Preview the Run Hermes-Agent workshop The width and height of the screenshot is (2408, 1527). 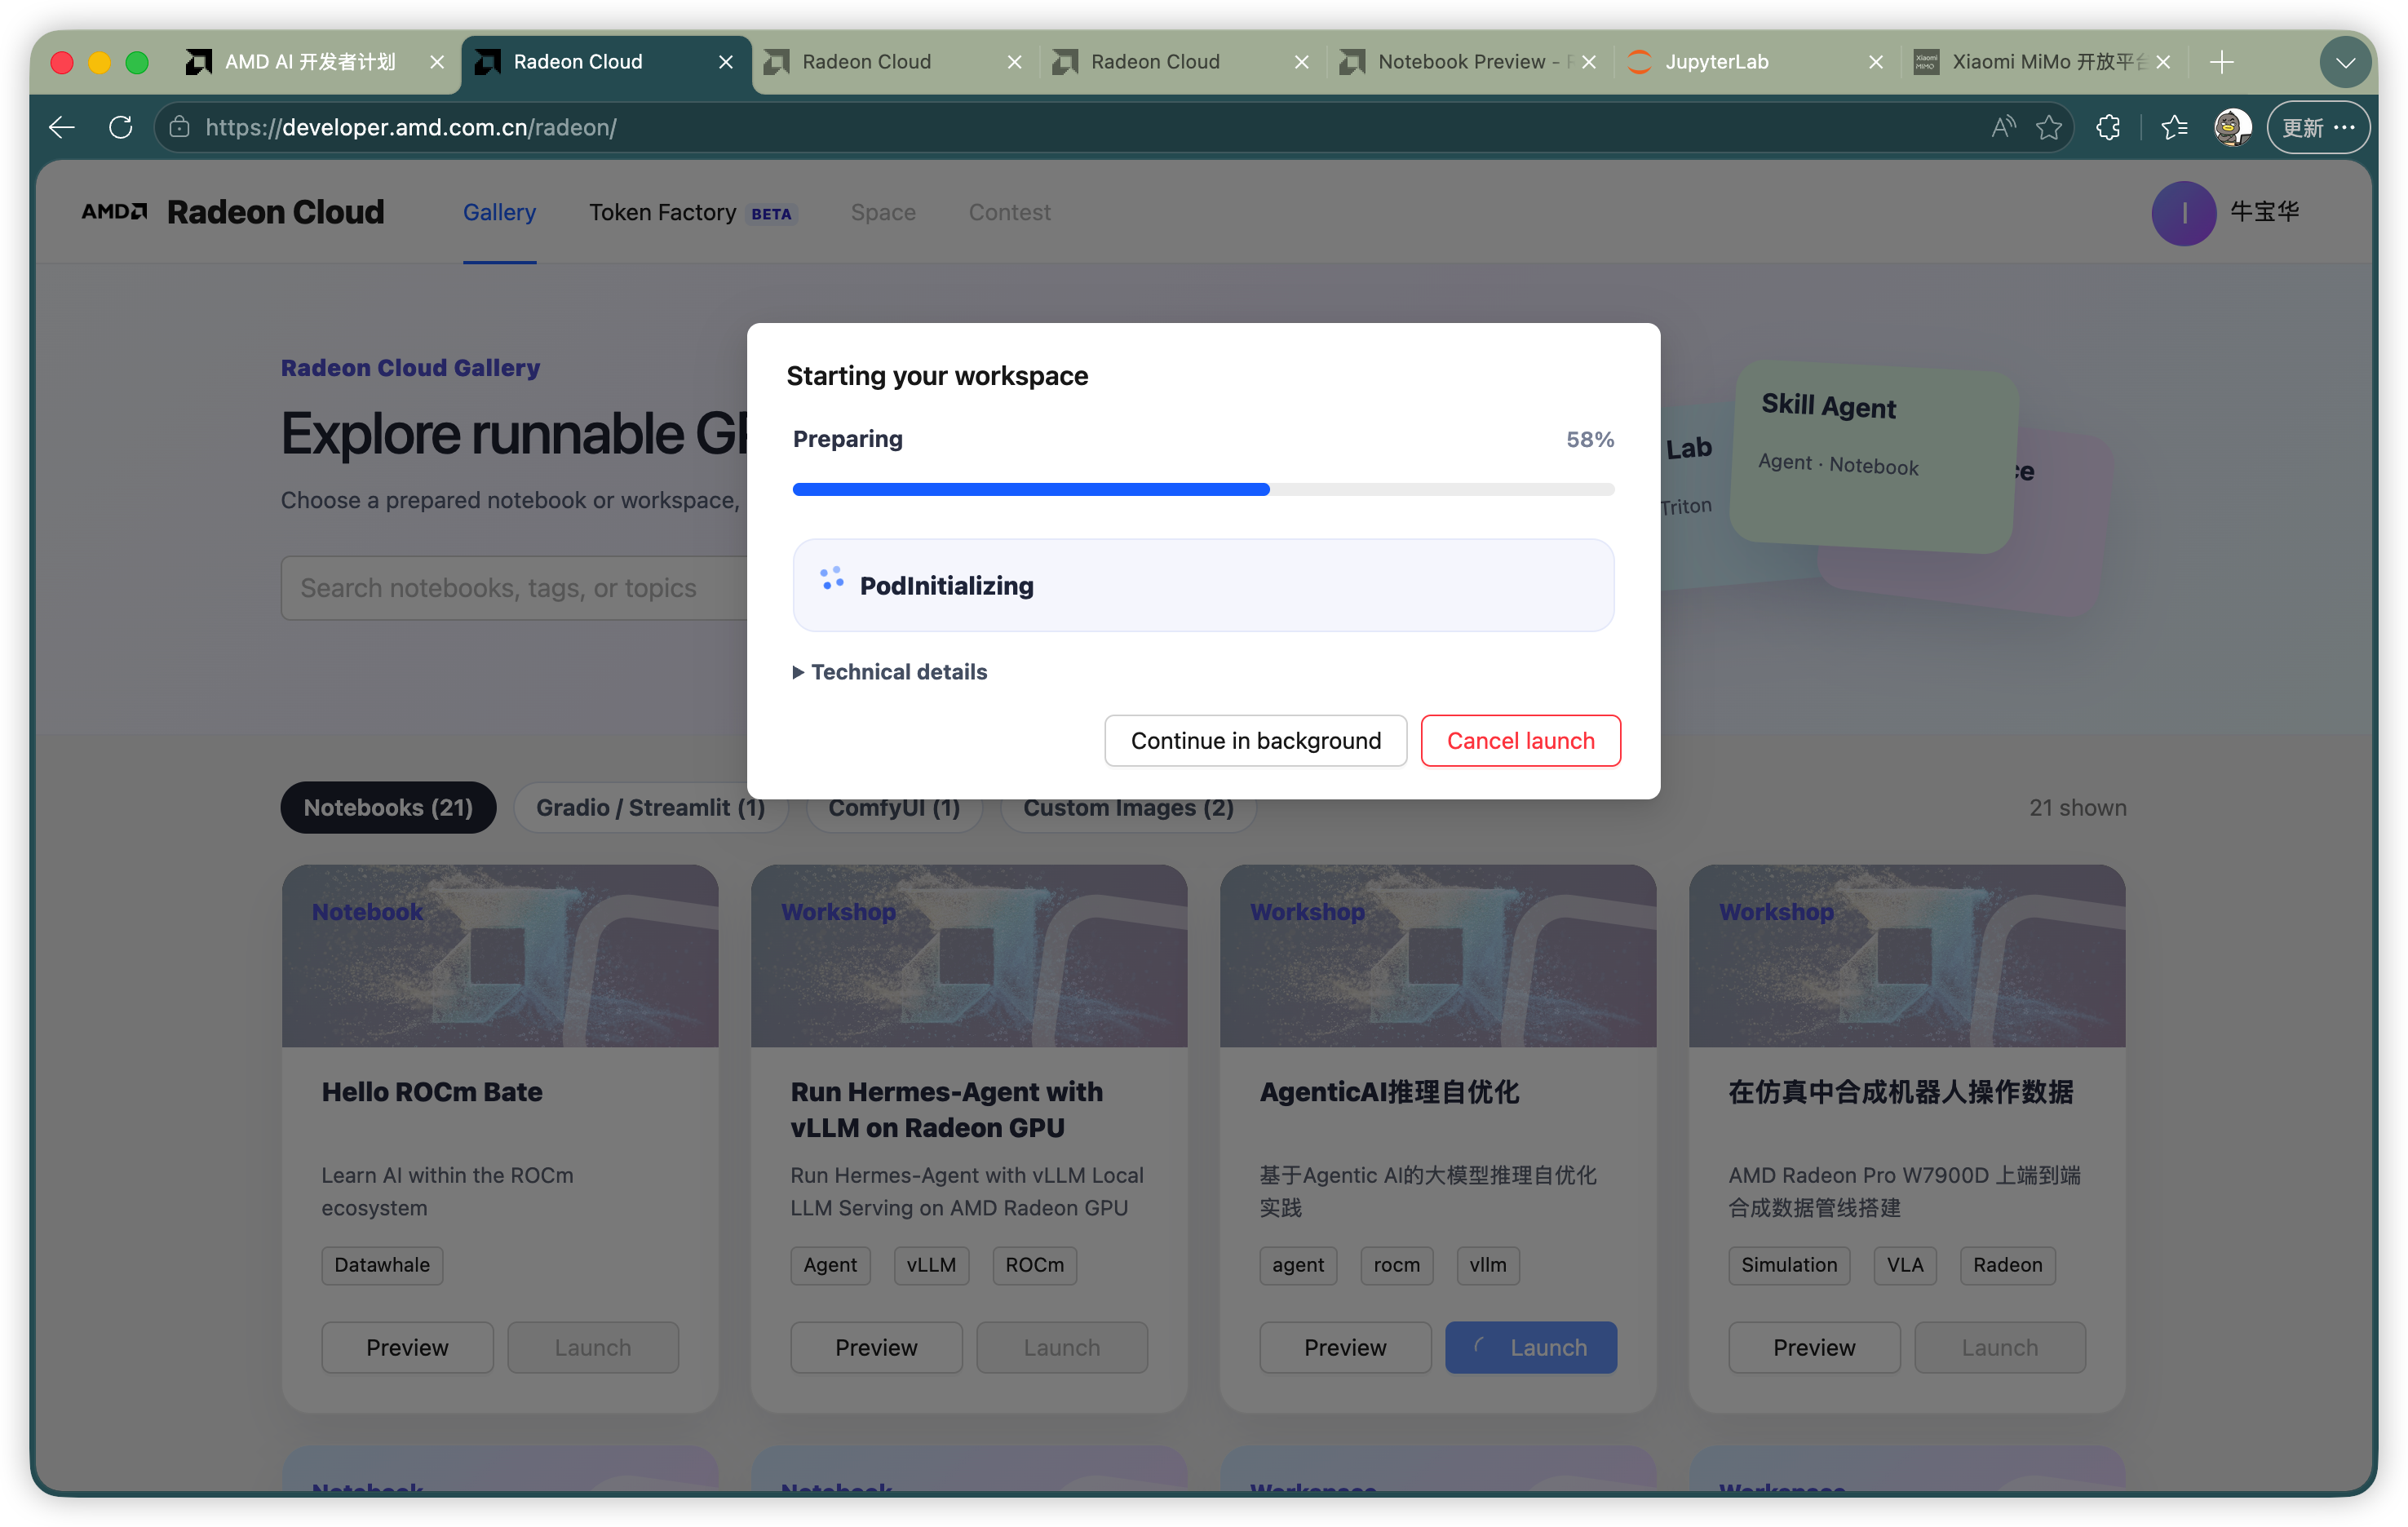(x=876, y=1348)
